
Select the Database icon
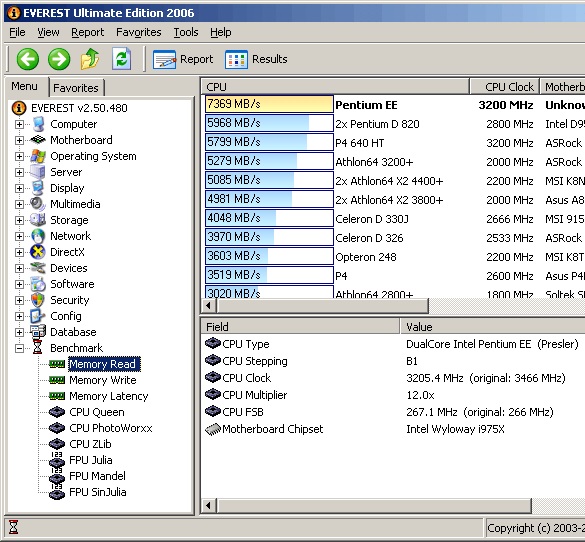pyautogui.click(x=38, y=332)
